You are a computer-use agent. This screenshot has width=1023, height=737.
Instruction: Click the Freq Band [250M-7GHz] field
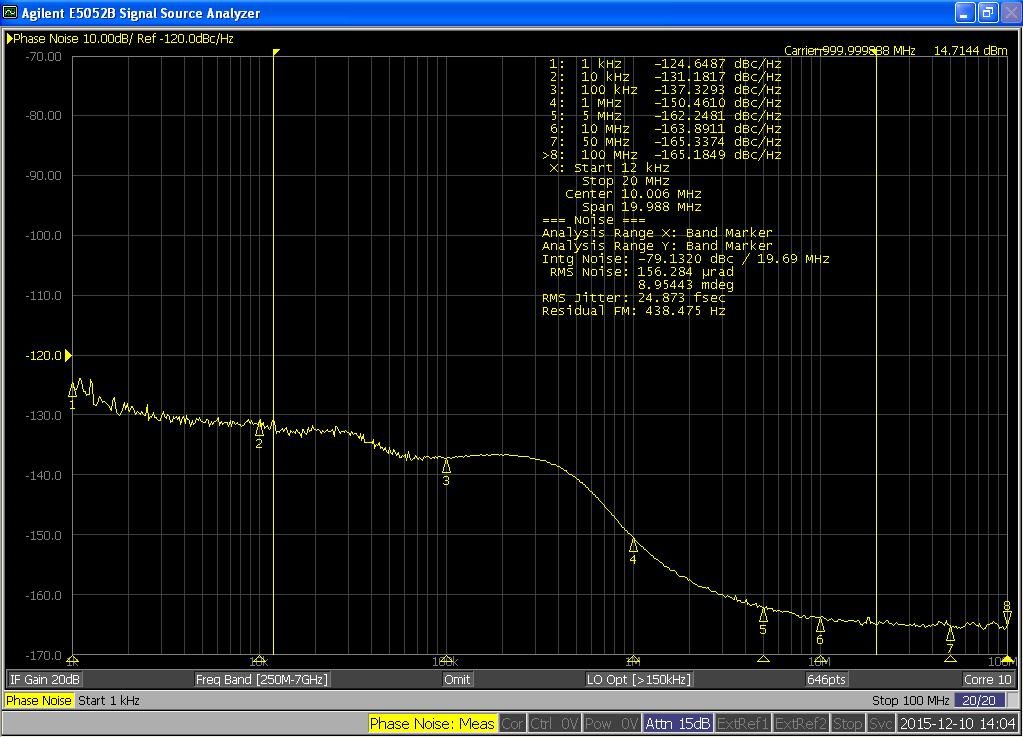[x=262, y=680]
